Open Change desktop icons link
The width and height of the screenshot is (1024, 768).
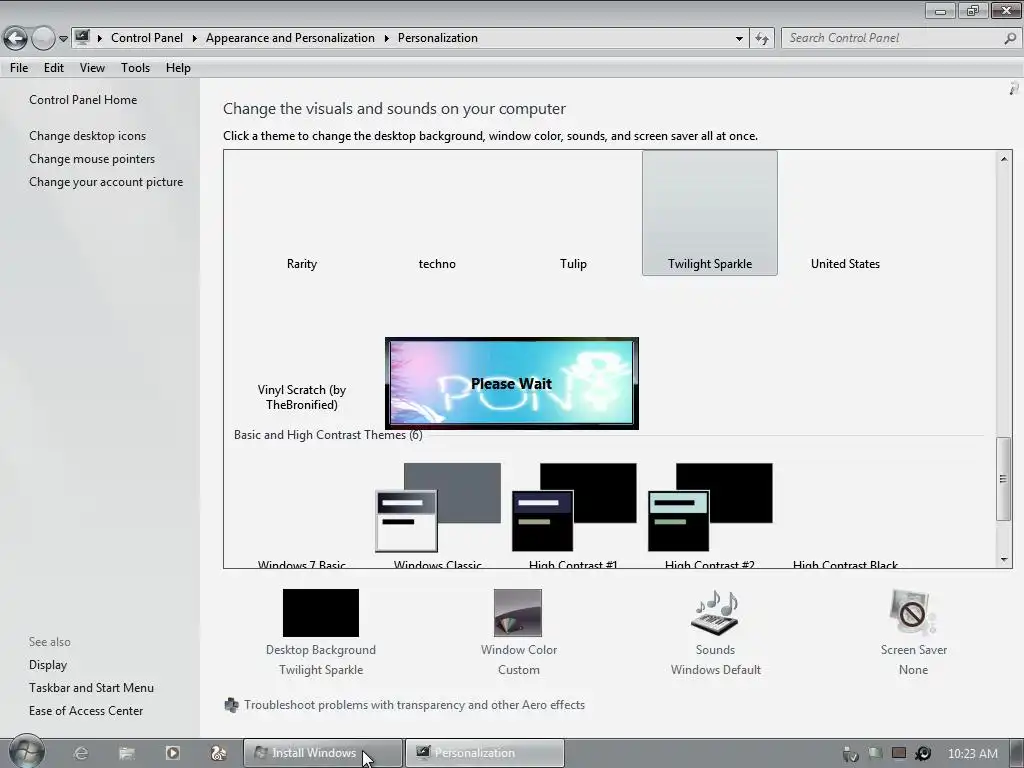88,136
